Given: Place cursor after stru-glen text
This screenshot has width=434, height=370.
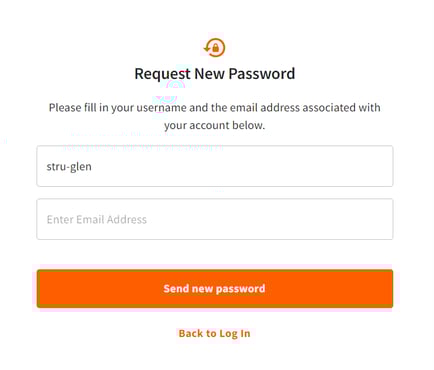Looking at the screenshot, I should click(x=92, y=166).
